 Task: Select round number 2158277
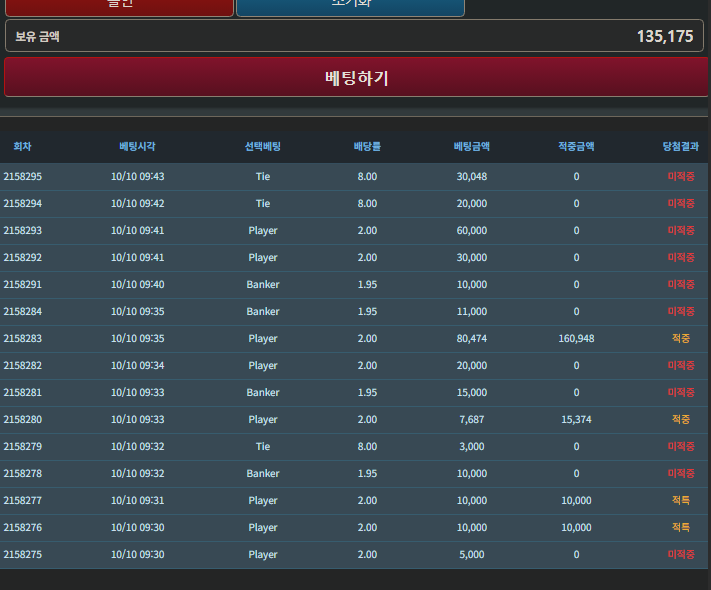pos(23,500)
